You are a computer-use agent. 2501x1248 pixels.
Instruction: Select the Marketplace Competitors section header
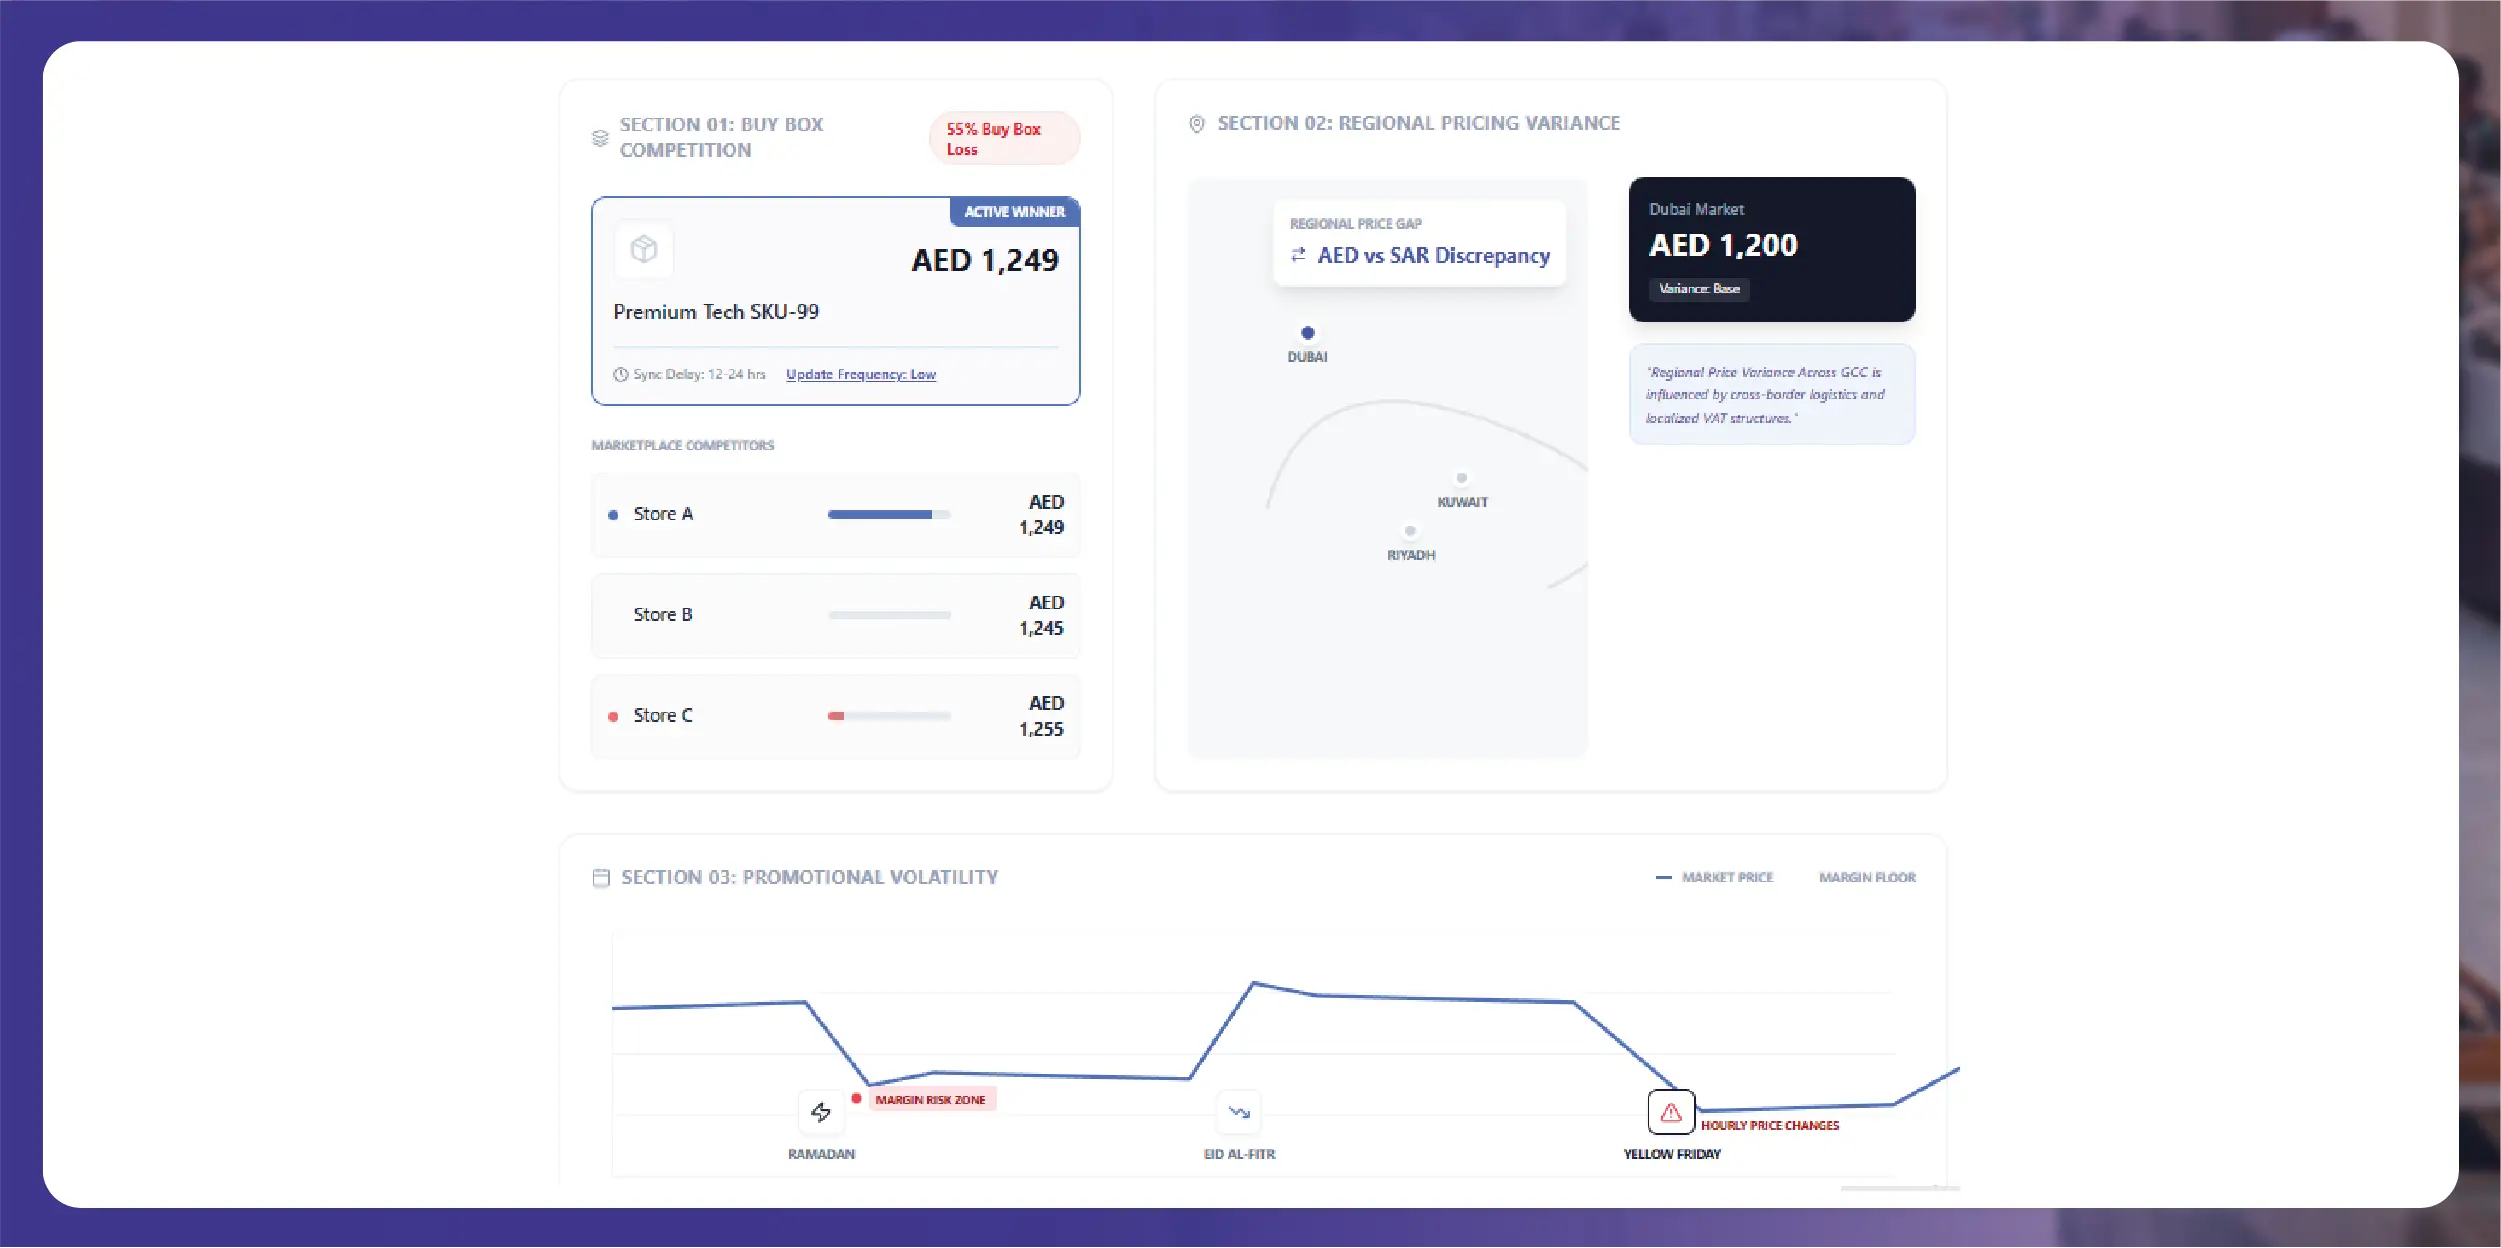pos(681,446)
